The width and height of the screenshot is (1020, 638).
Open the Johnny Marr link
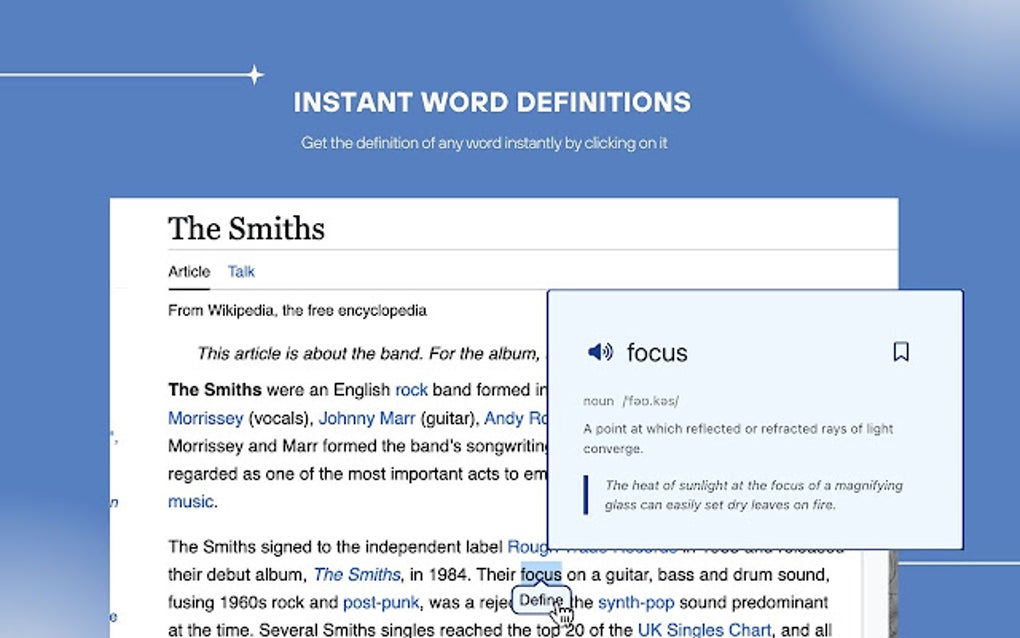click(367, 418)
